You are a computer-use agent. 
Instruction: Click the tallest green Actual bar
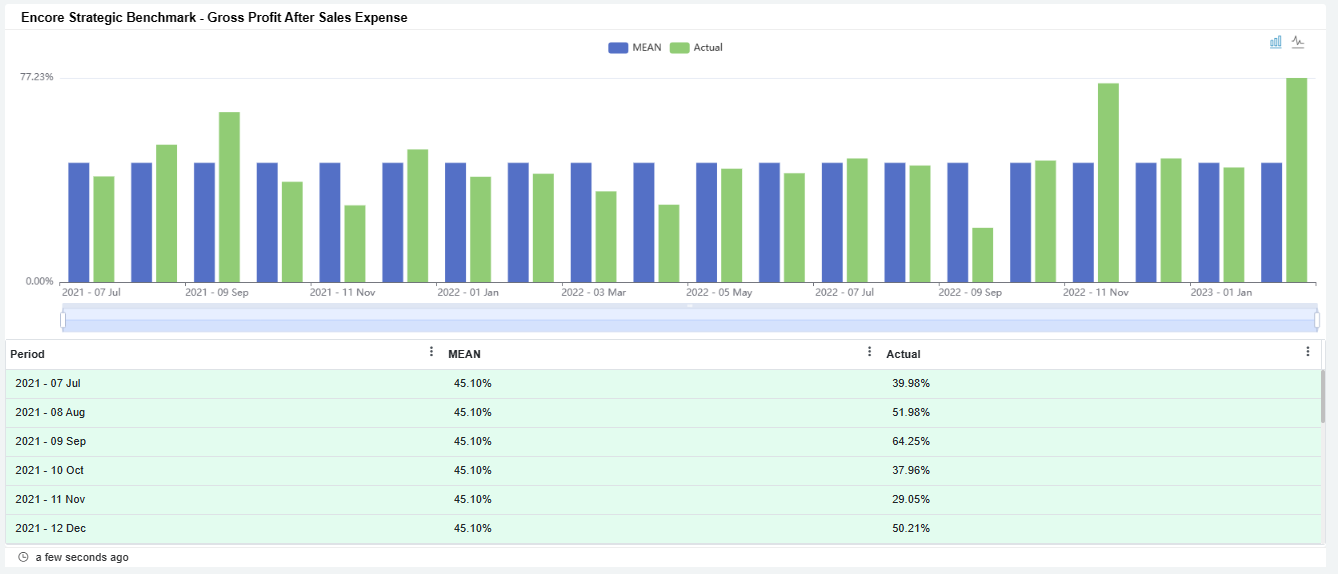(1296, 180)
